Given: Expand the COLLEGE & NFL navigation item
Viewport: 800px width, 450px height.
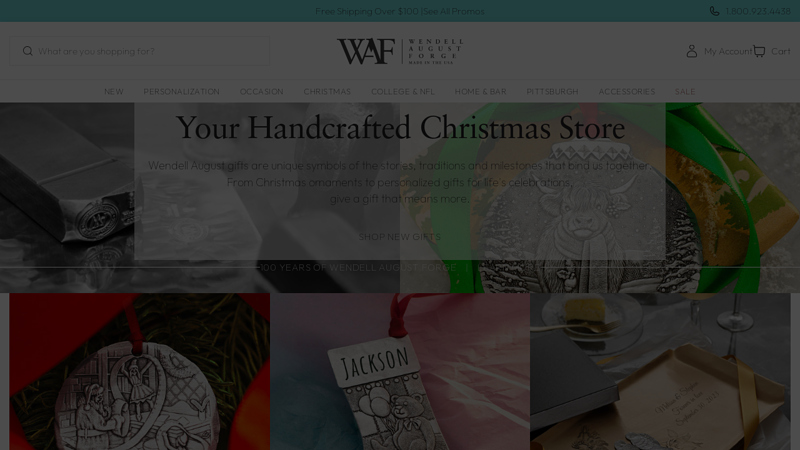Looking at the screenshot, I should pyautogui.click(x=403, y=91).
